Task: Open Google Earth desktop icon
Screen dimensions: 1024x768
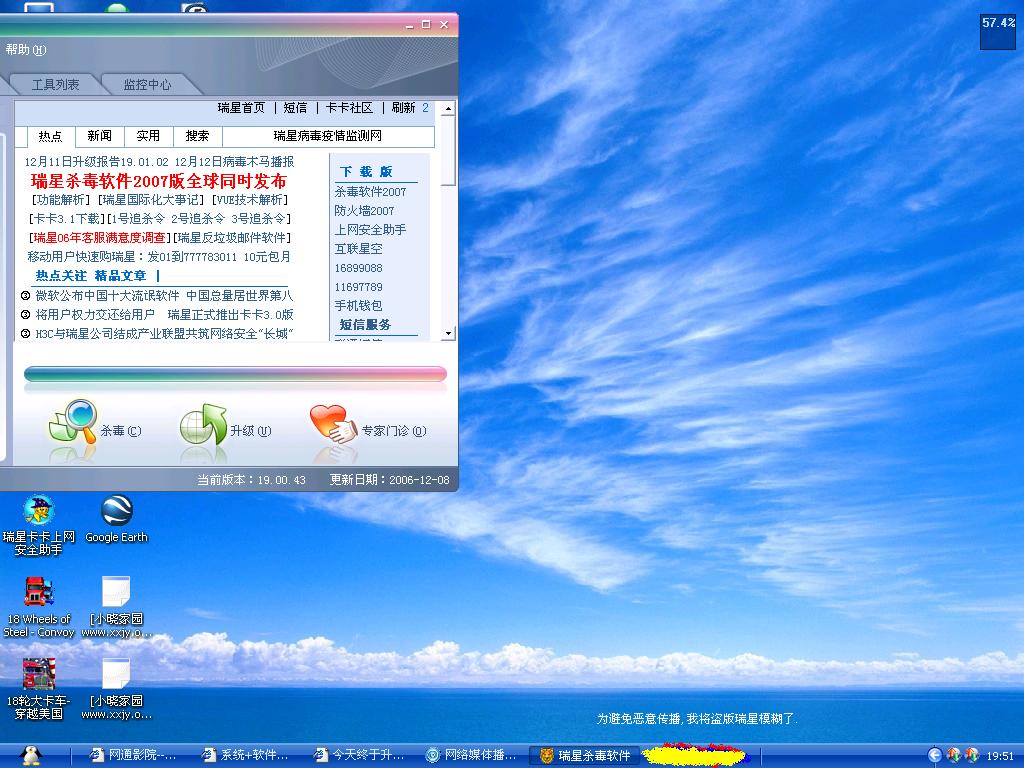Action: (x=117, y=520)
